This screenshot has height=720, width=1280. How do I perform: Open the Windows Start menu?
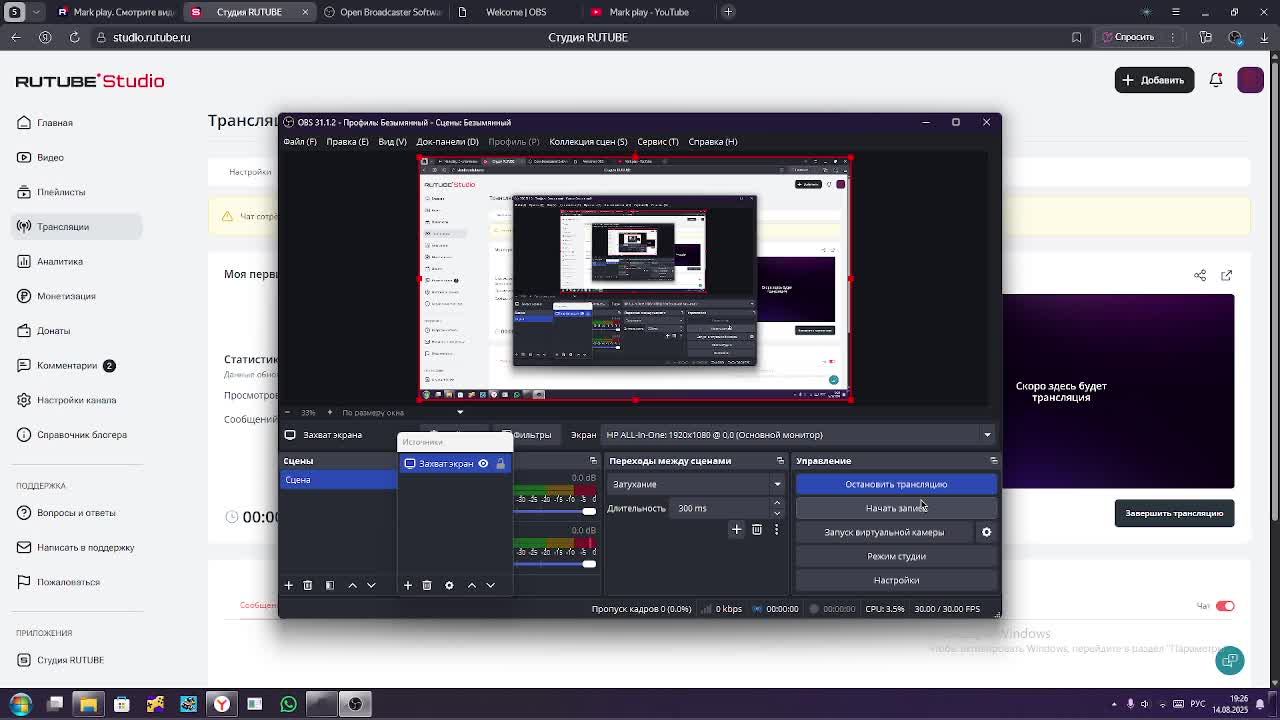21,704
